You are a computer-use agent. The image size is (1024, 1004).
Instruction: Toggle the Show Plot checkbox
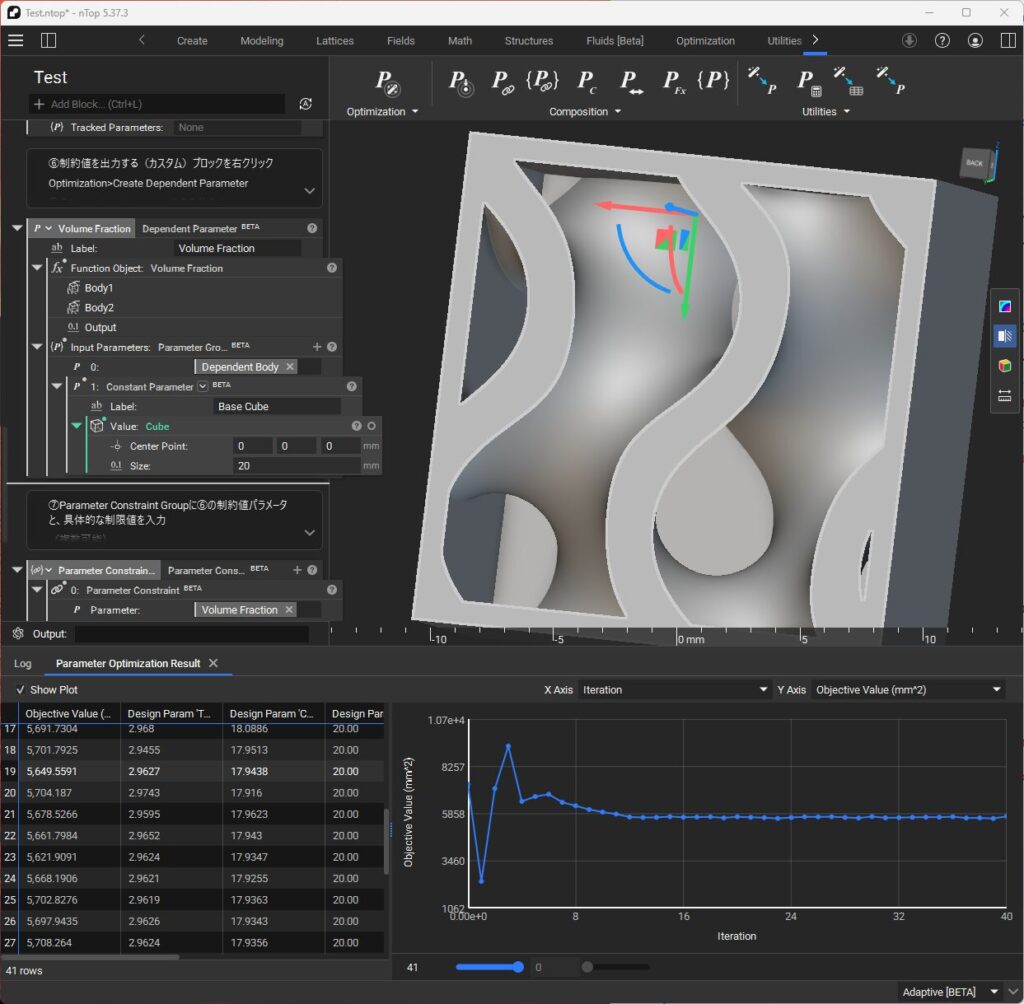(x=21, y=690)
